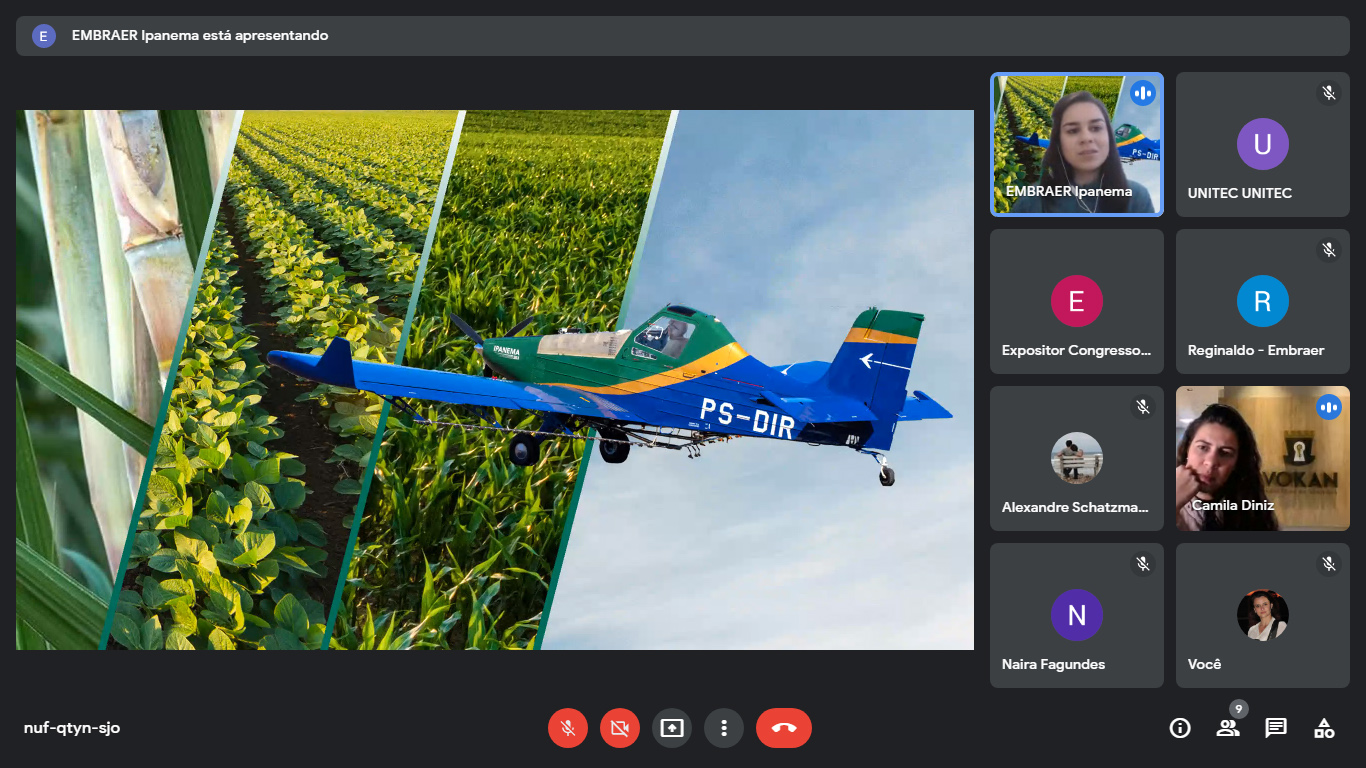This screenshot has width=1366, height=768.
Task: Show the participants list icon
Action: pos(1228,728)
